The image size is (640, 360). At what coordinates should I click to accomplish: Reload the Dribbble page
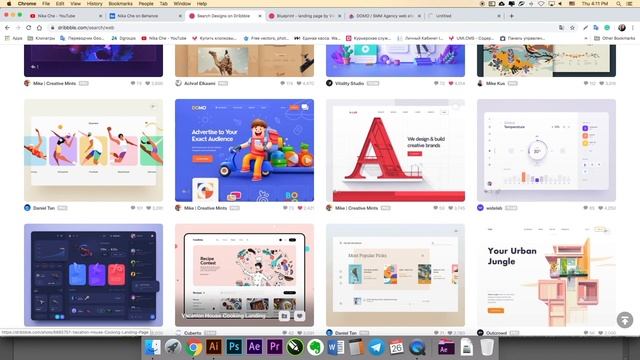tap(29, 28)
